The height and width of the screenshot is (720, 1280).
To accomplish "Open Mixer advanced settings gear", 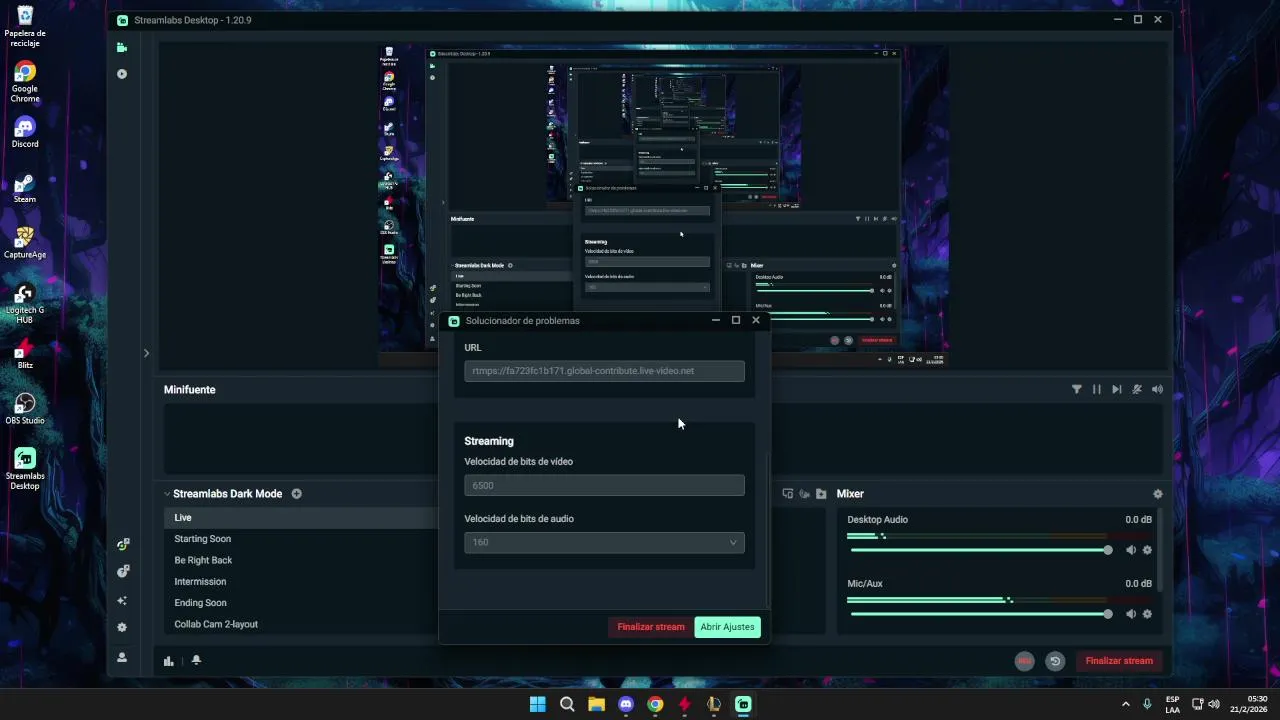I will click(x=1158, y=494).
